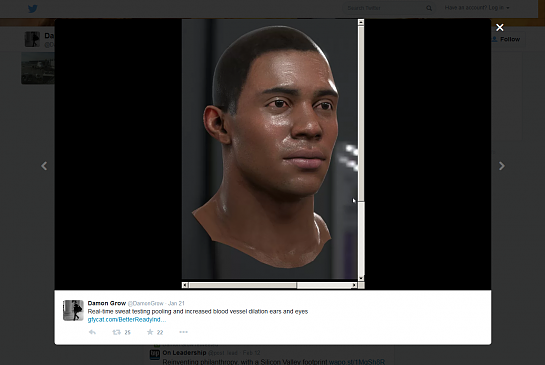Click the scroll up arrow on image
Viewport: 545px width, 365px height.
coord(361,22)
